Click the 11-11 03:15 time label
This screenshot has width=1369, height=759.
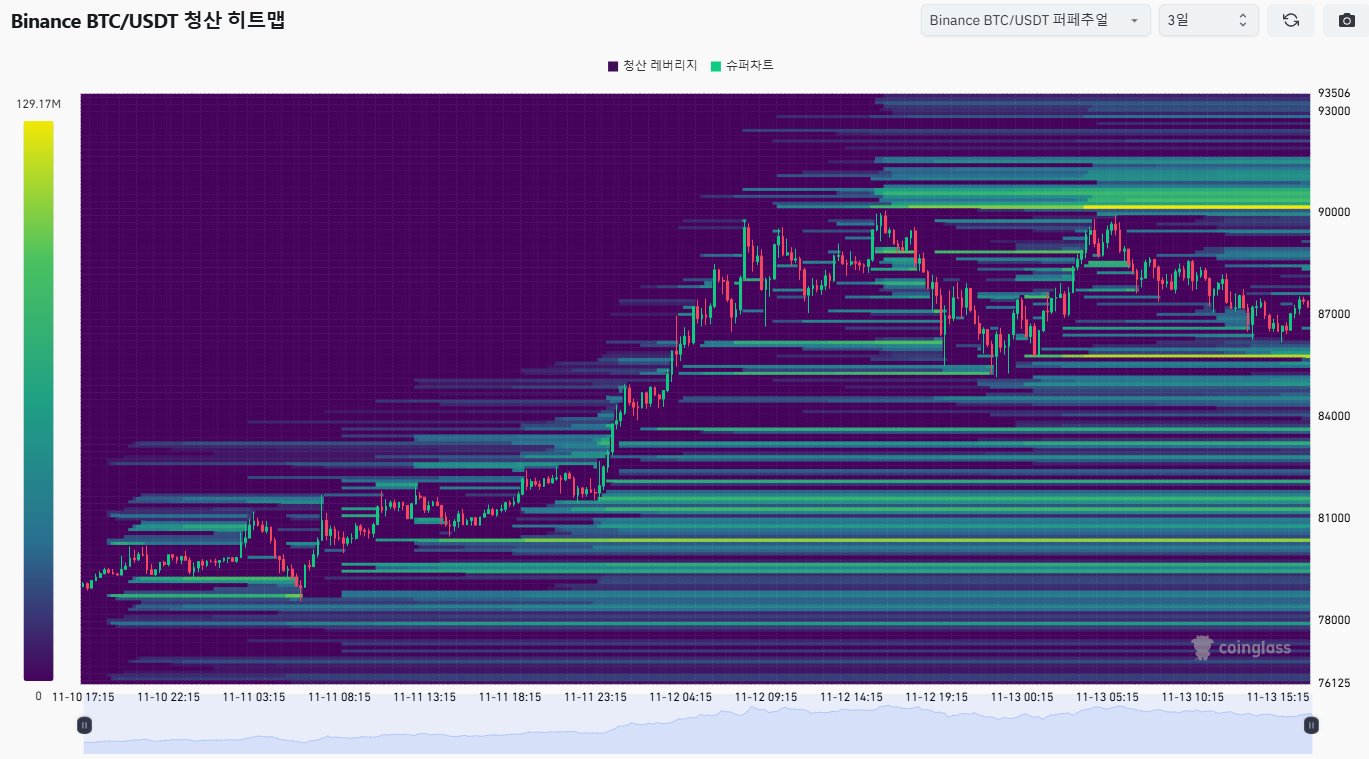(x=254, y=697)
